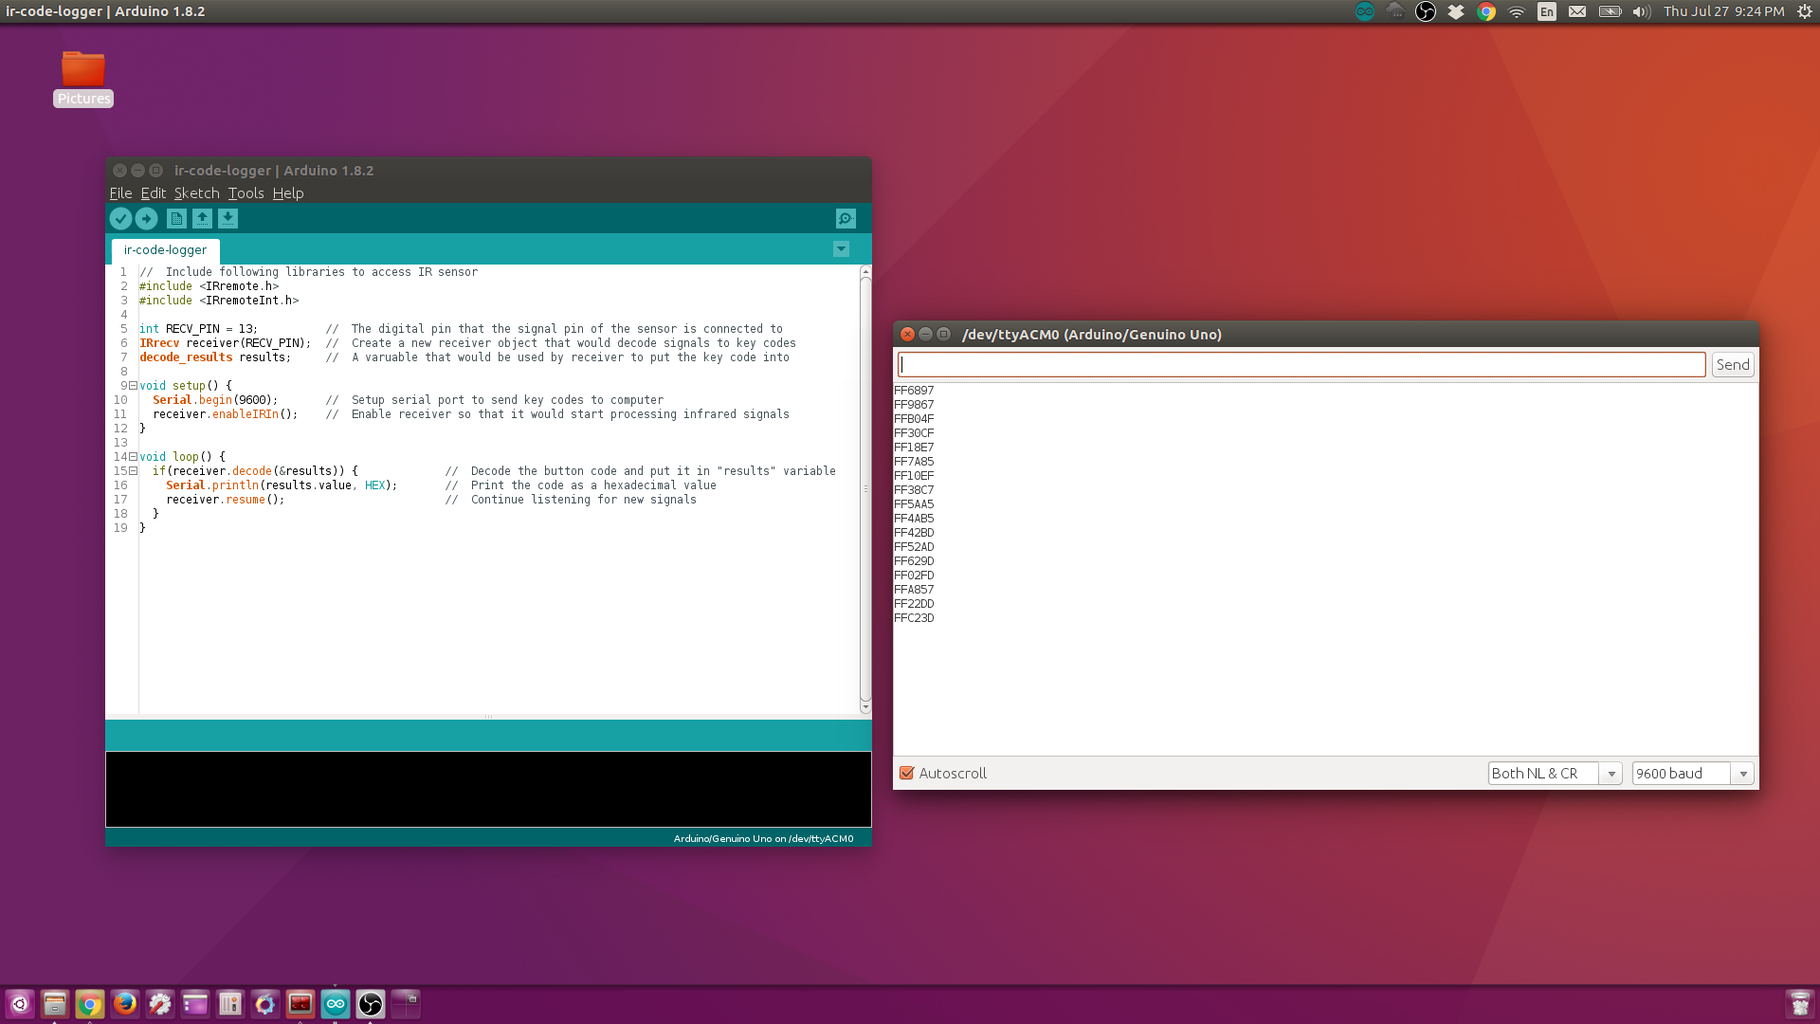Click the Verify sketch checkmark icon
Viewport: 1820px width, 1024px height.
120,218
